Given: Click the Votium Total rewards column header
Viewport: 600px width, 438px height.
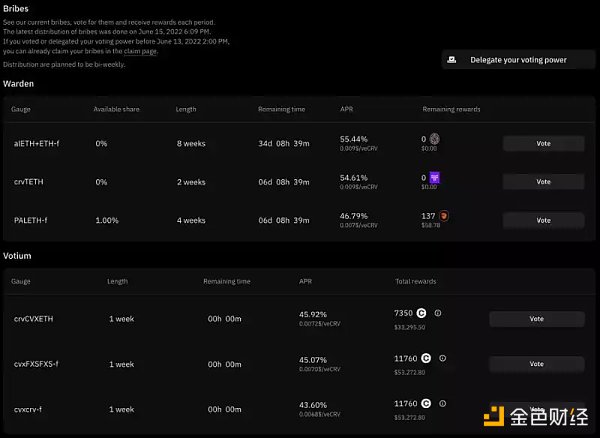Looking at the screenshot, I should (415, 281).
